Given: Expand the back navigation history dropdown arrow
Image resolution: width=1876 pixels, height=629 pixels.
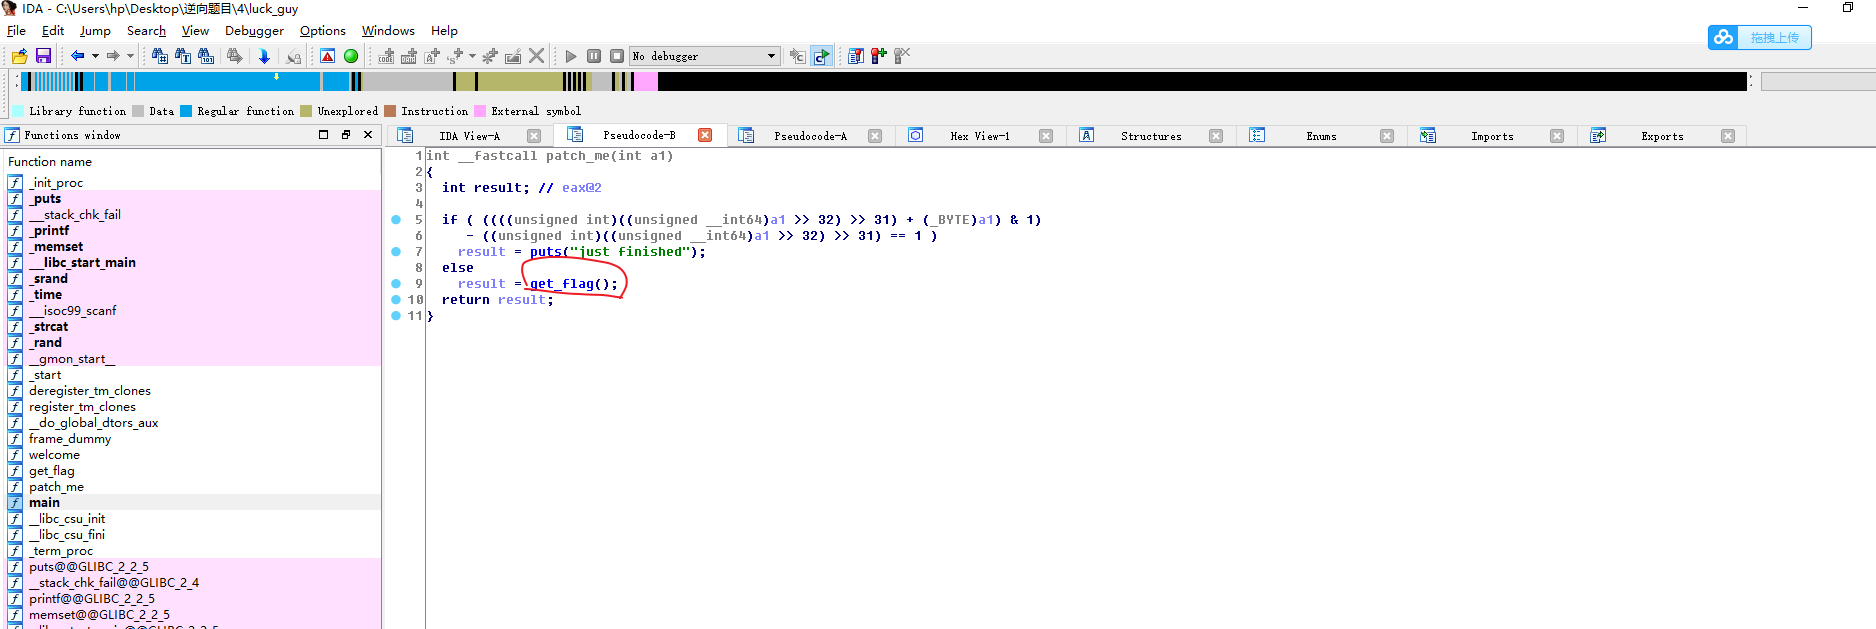Looking at the screenshot, I should [95, 56].
